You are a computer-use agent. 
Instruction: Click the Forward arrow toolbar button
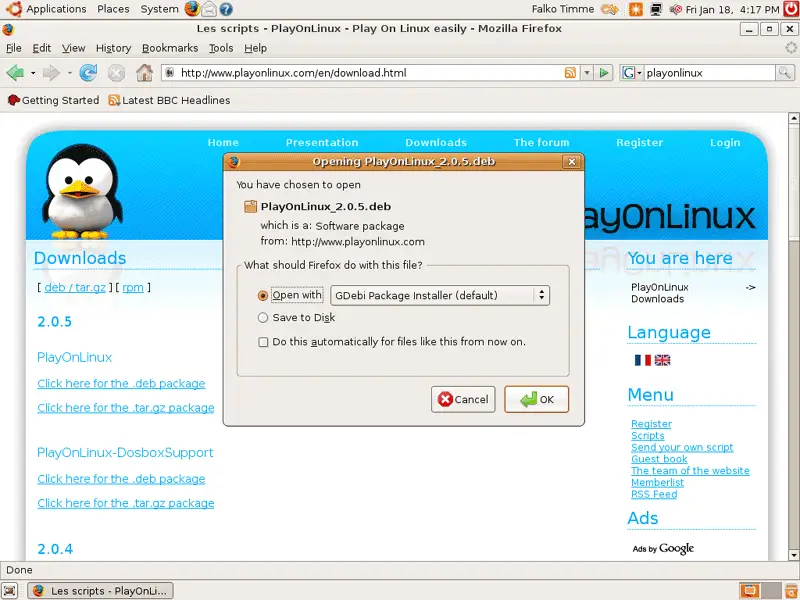click(51, 73)
